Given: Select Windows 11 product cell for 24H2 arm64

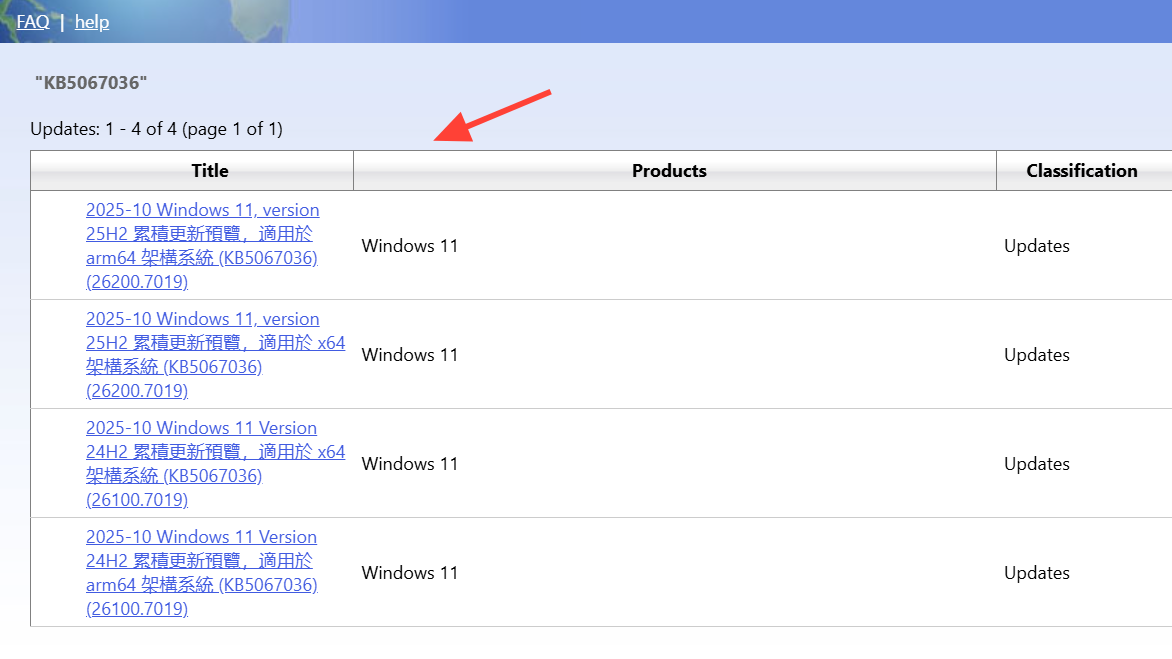Looking at the screenshot, I should pos(410,573).
